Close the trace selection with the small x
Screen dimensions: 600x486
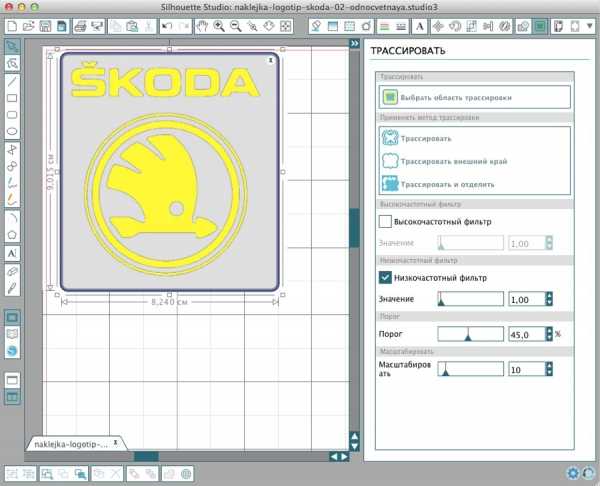[x=270, y=60]
